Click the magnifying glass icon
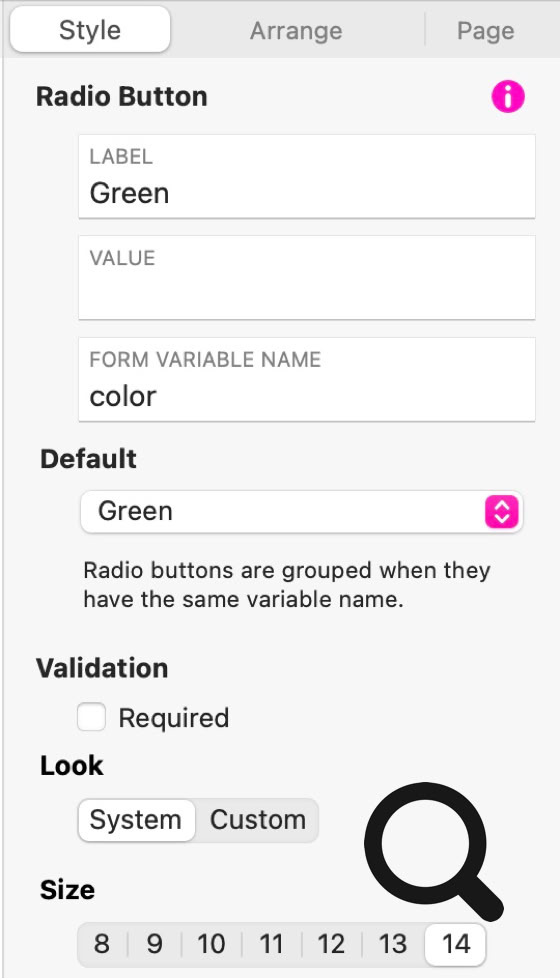 pyautogui.click(x=434, y=852)
